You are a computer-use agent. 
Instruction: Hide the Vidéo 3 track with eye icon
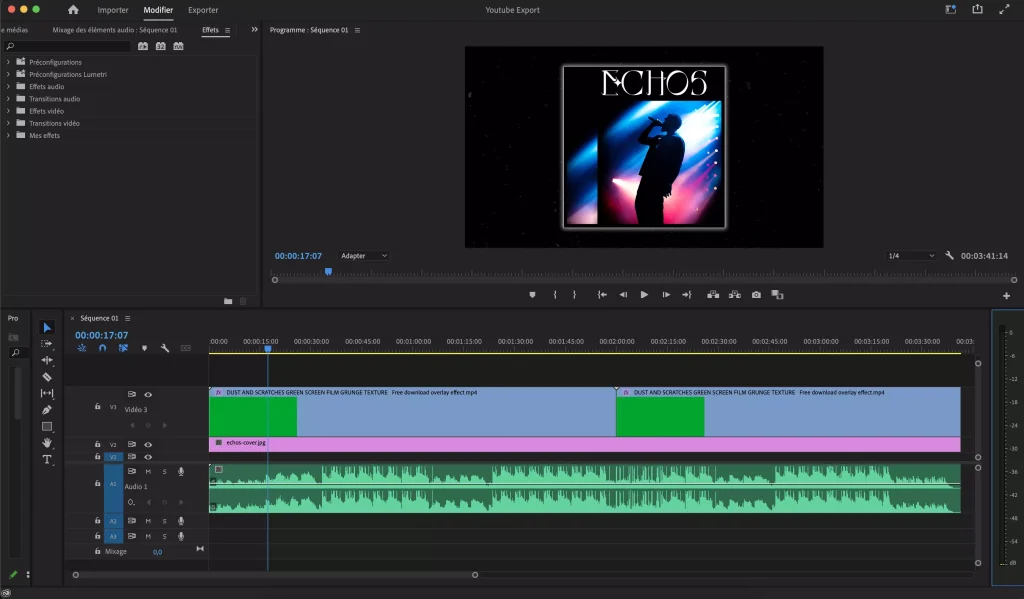pyautogui.click(x=148, y=395)
